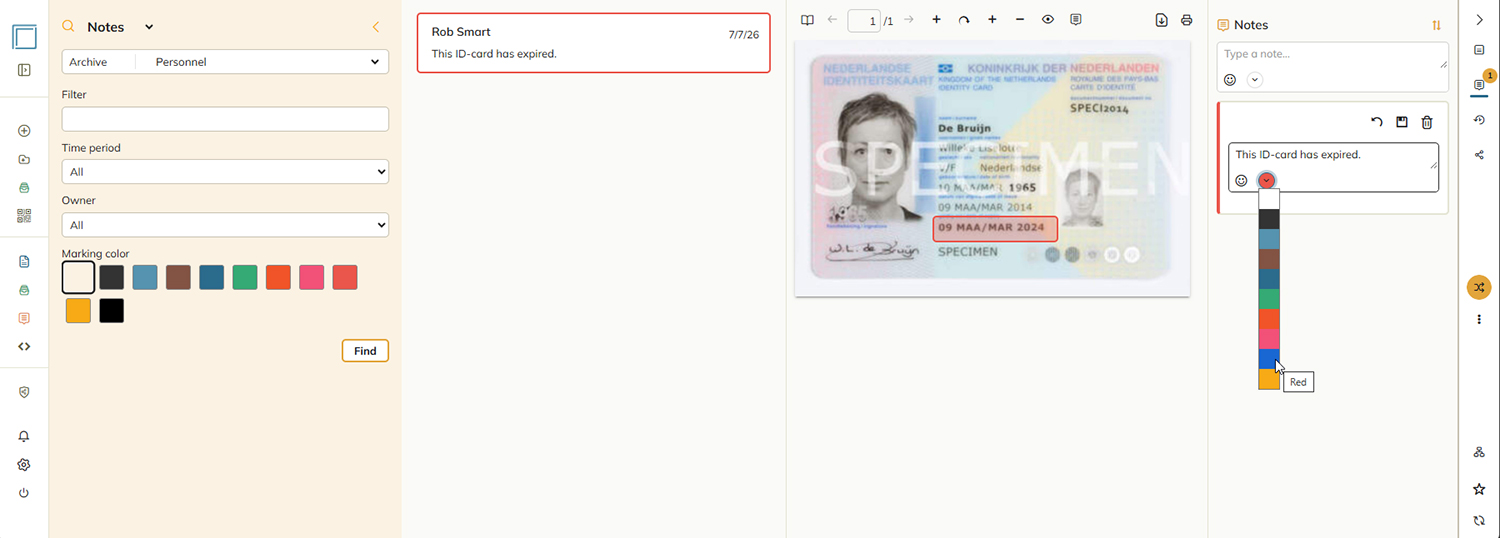Click the Filter text field

pos(225,119)
